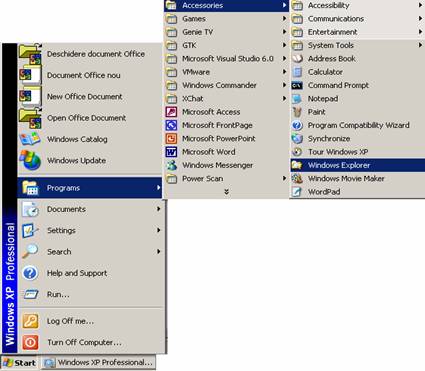Click the Windows Update globe icon
425x371 pixels.
coord(30,160)
